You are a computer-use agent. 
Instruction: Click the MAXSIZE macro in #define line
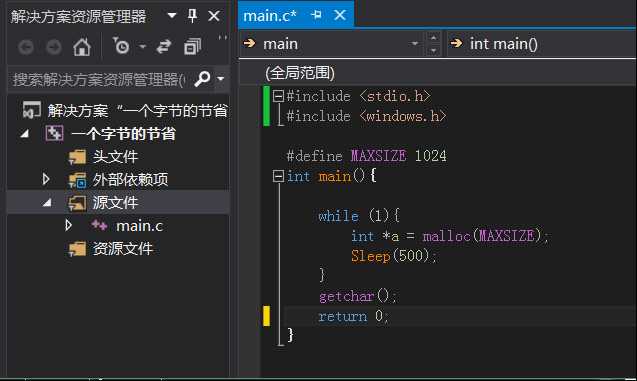pyautogui.click(x=378, y=156)
